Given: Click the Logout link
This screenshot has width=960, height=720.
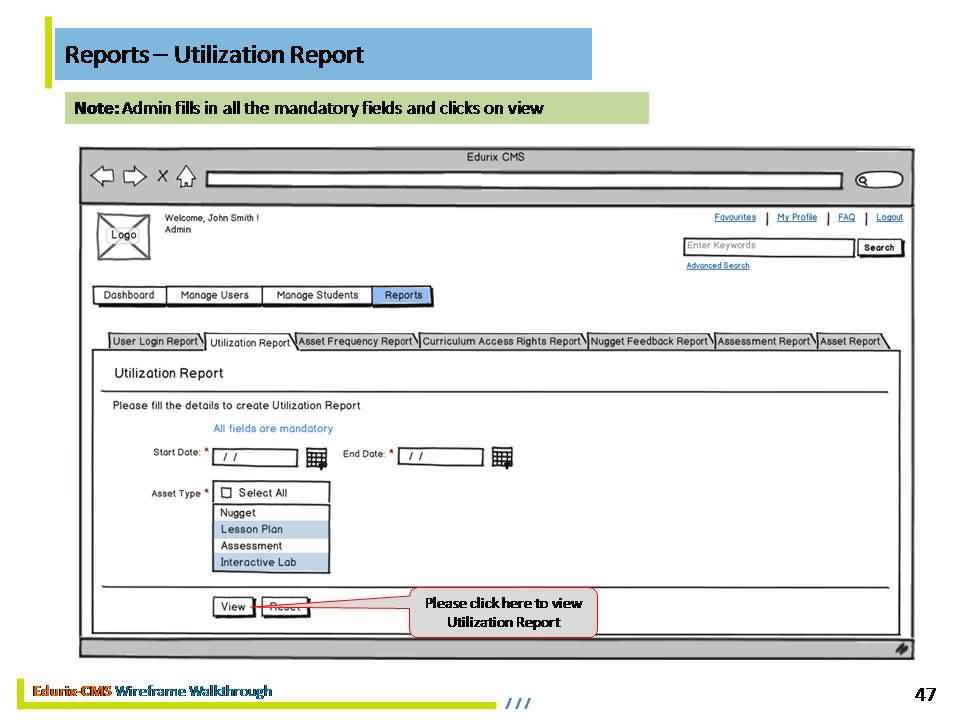Looking at the screenshot, I should point(889,217).
